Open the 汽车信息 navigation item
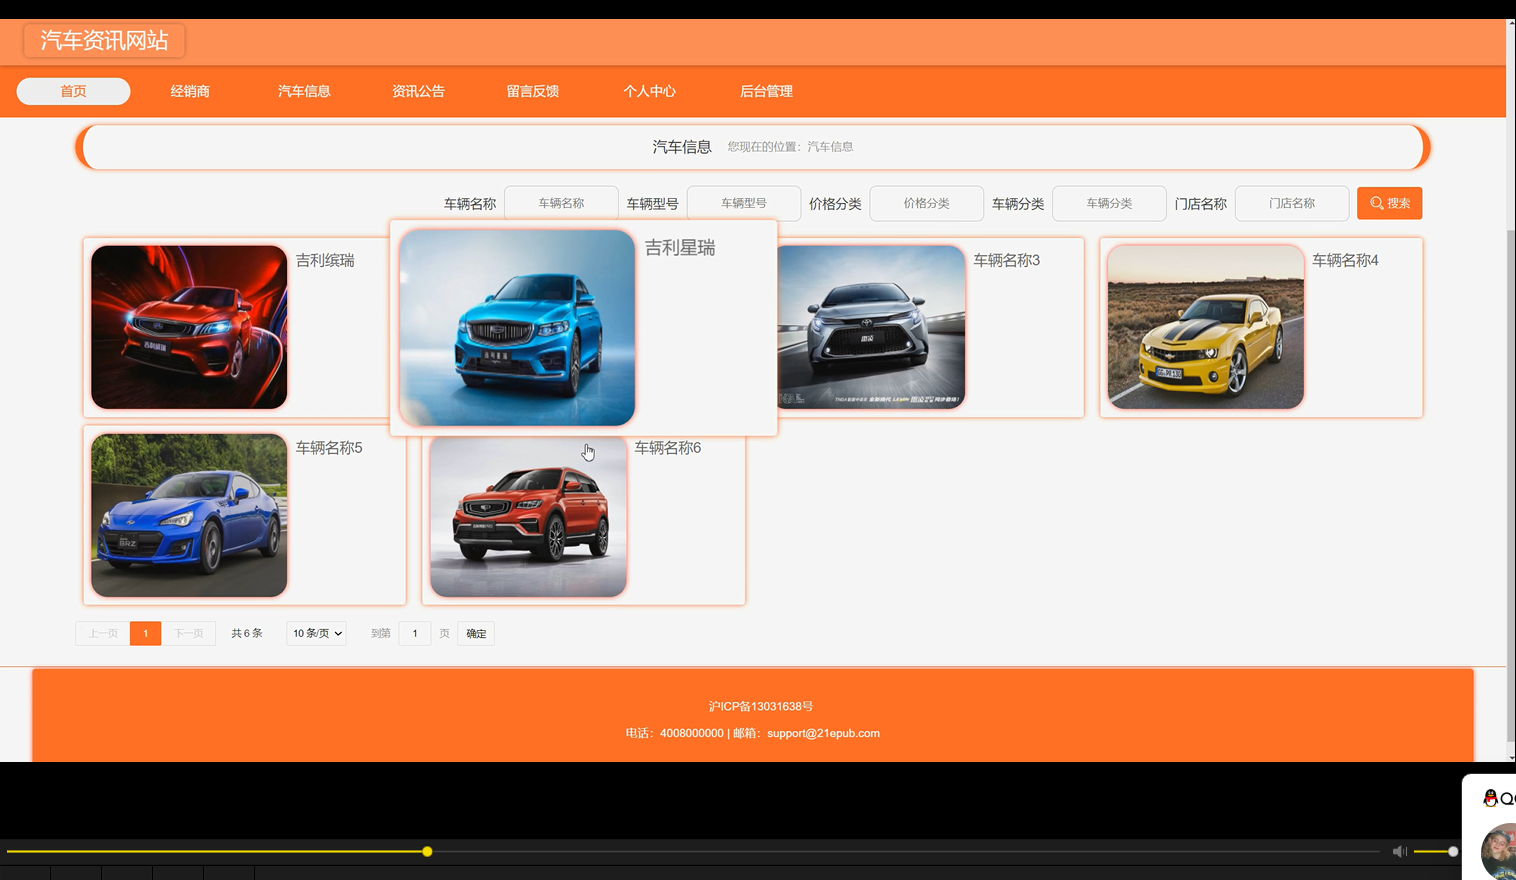 coord(304,91)
